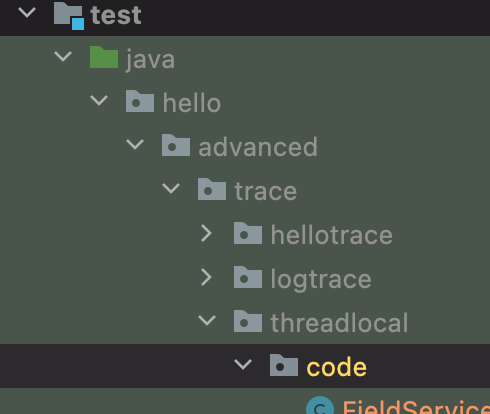
Task: Click the FieldService class icon
Action: coord(320,405)
